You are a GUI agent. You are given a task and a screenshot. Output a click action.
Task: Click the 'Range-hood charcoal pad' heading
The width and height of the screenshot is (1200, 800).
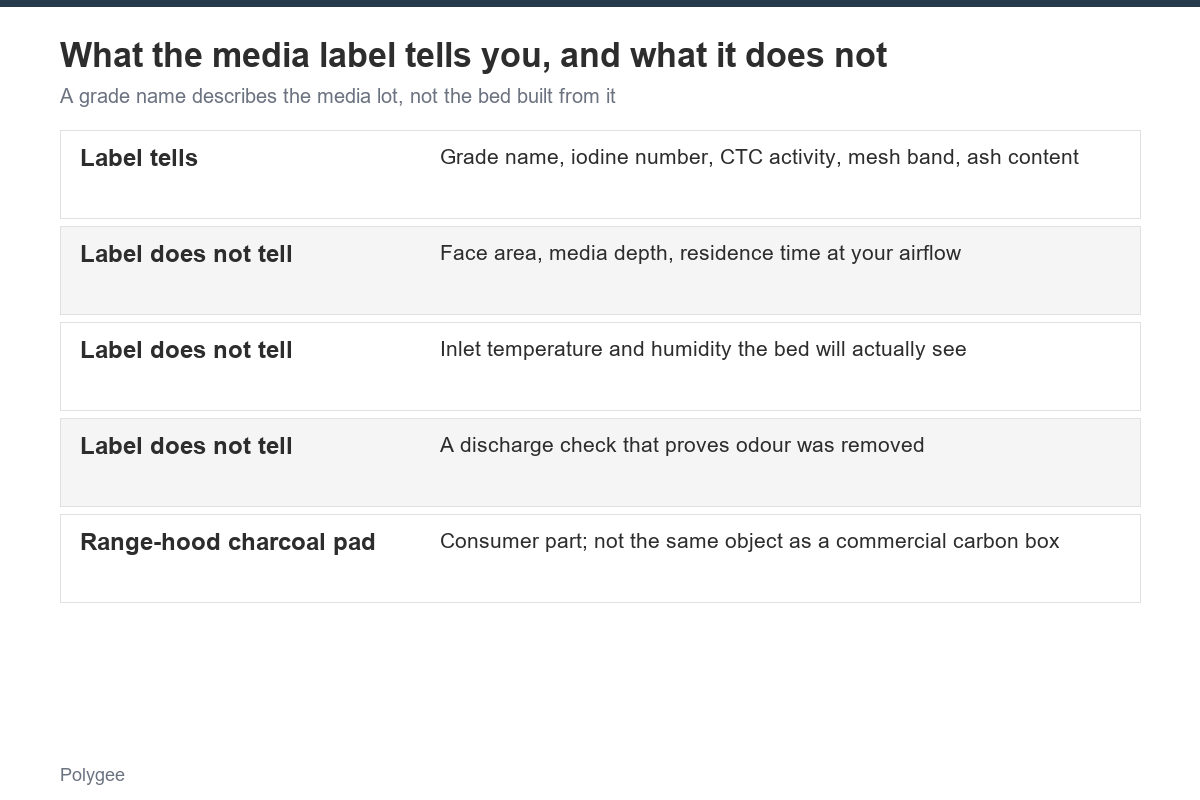click(228, 542)
